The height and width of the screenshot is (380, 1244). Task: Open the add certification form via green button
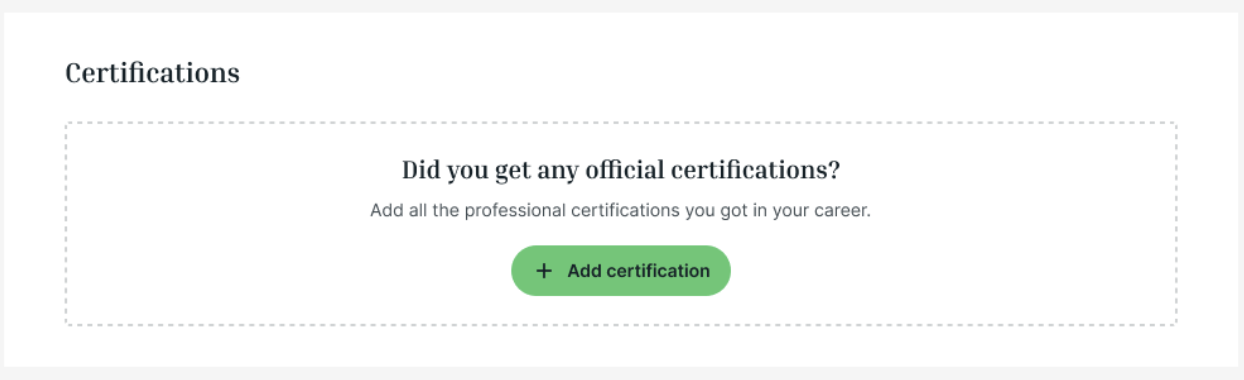tap(621, 271)
